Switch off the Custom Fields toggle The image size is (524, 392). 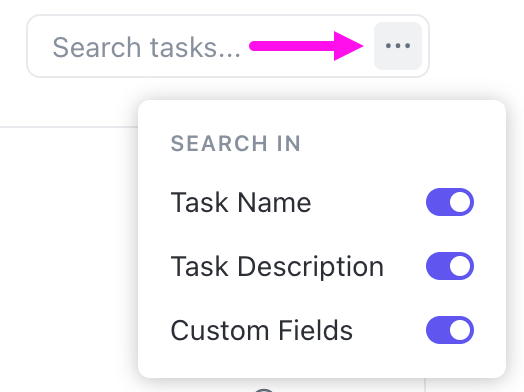450,330
